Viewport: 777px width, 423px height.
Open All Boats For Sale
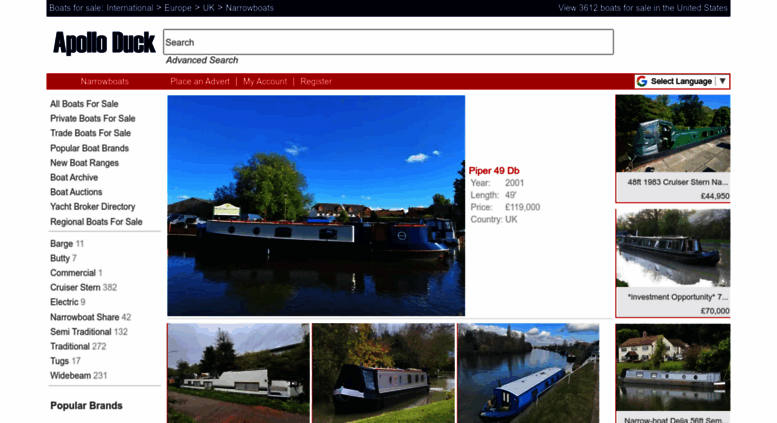(84, 104)
